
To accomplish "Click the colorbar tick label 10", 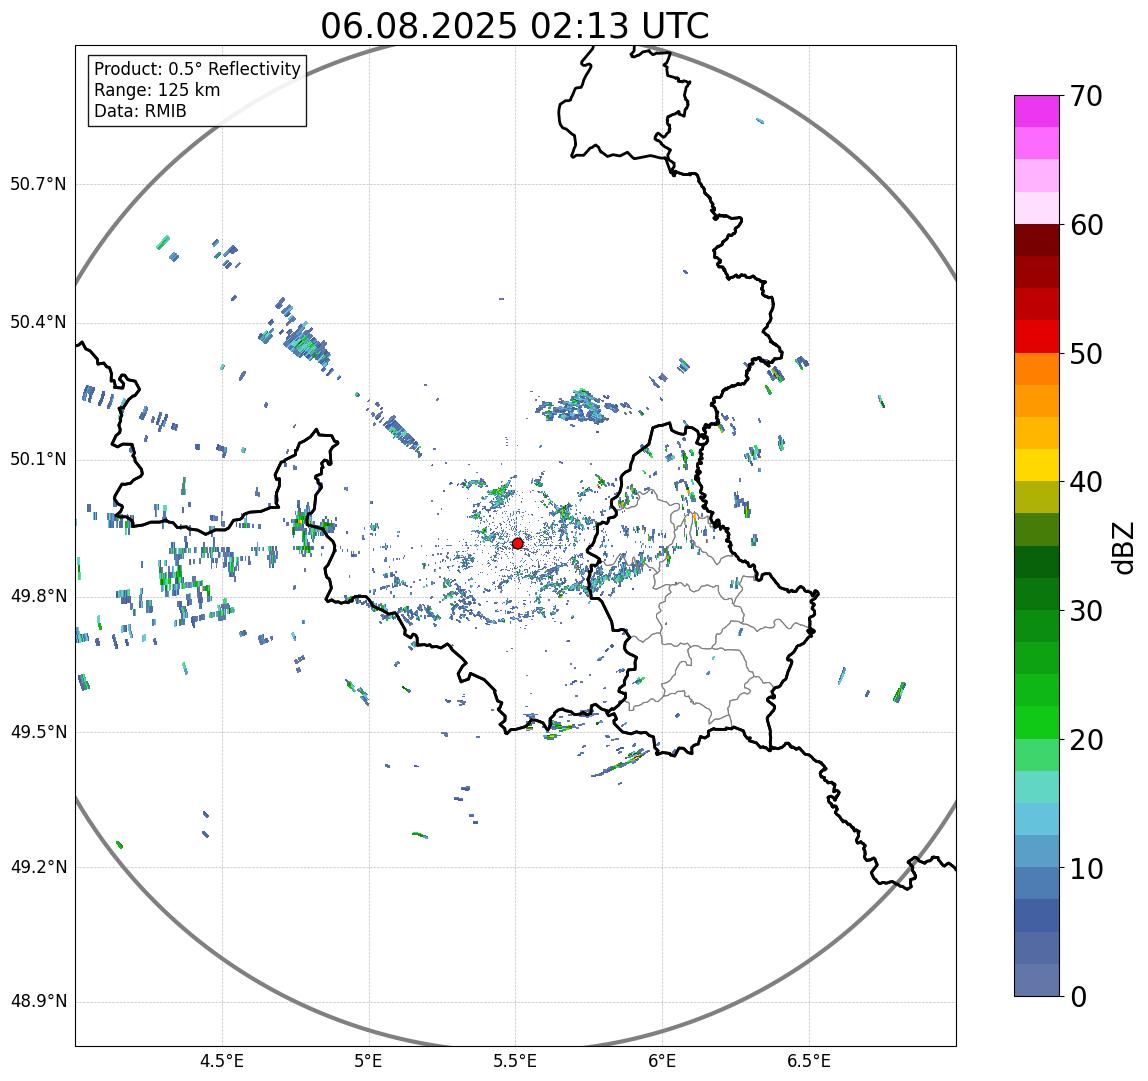I will tap(1086, 869).
